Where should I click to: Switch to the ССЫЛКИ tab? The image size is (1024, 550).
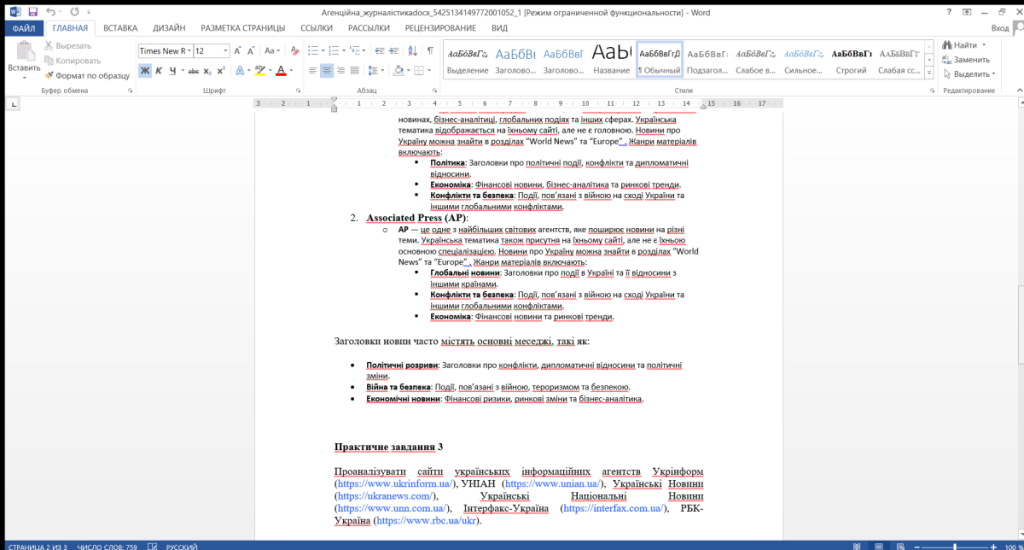coord(316,28)
